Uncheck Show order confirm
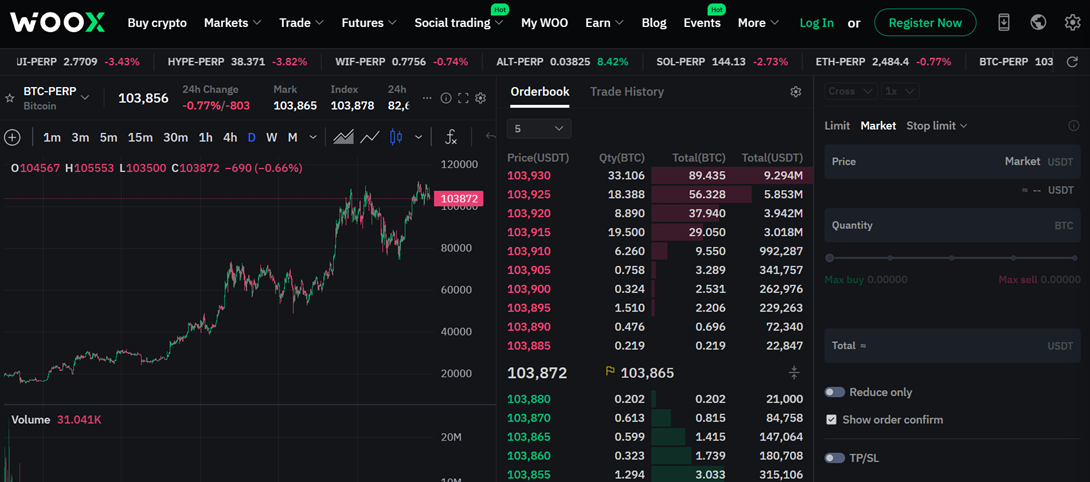1090x482 pixels. tap(831, 419)
